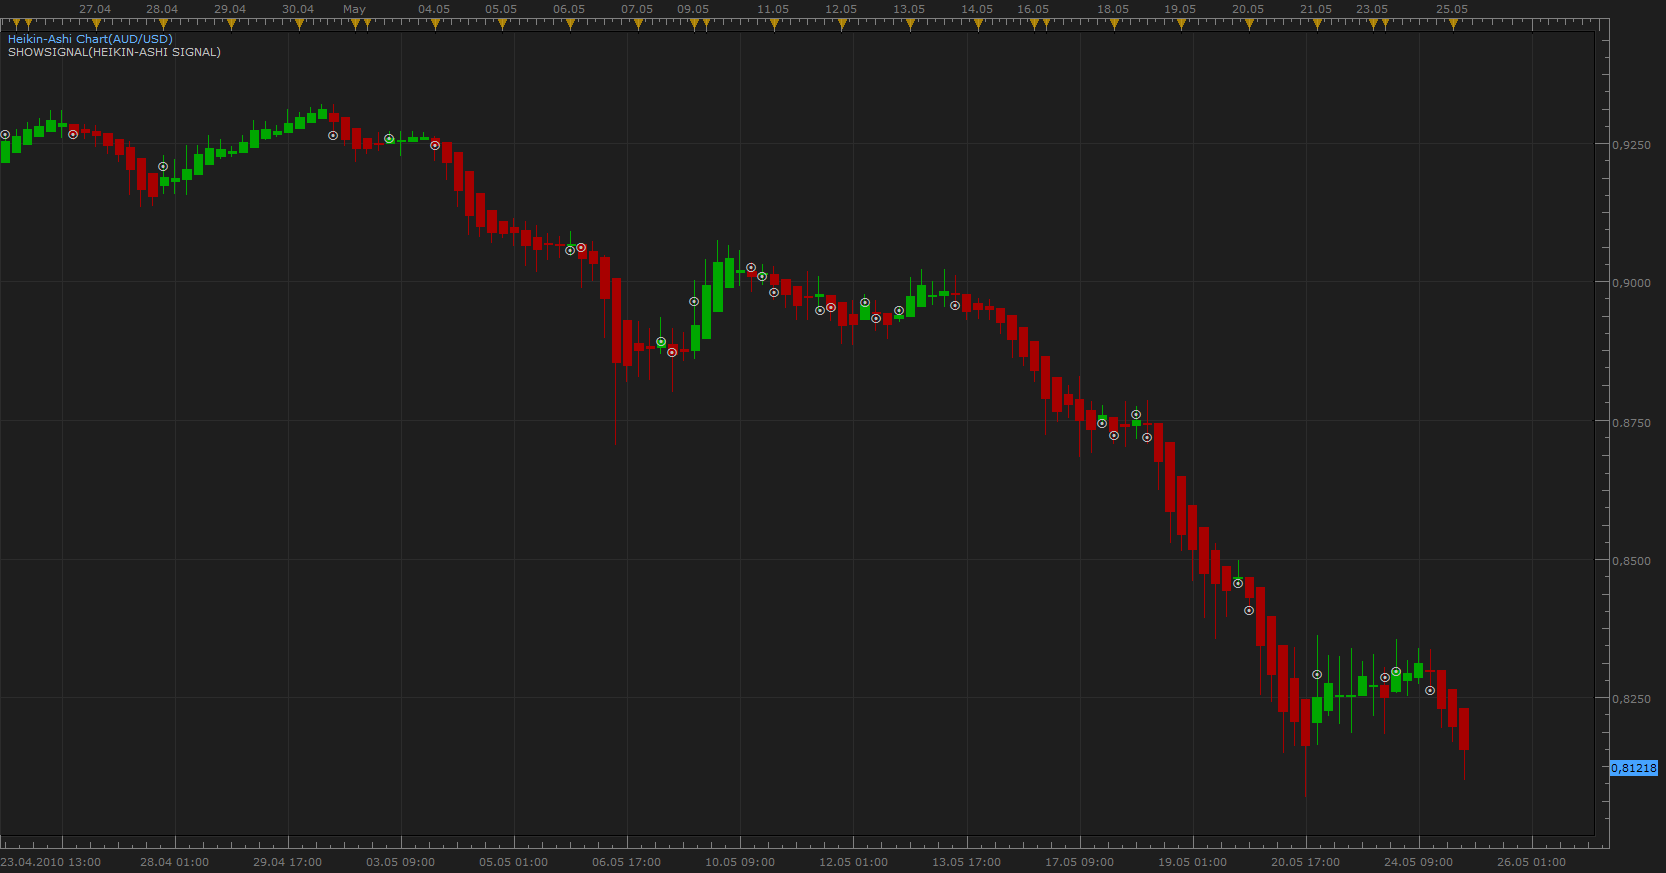Select the triangle marker under 12.05

tap(842, 24)
